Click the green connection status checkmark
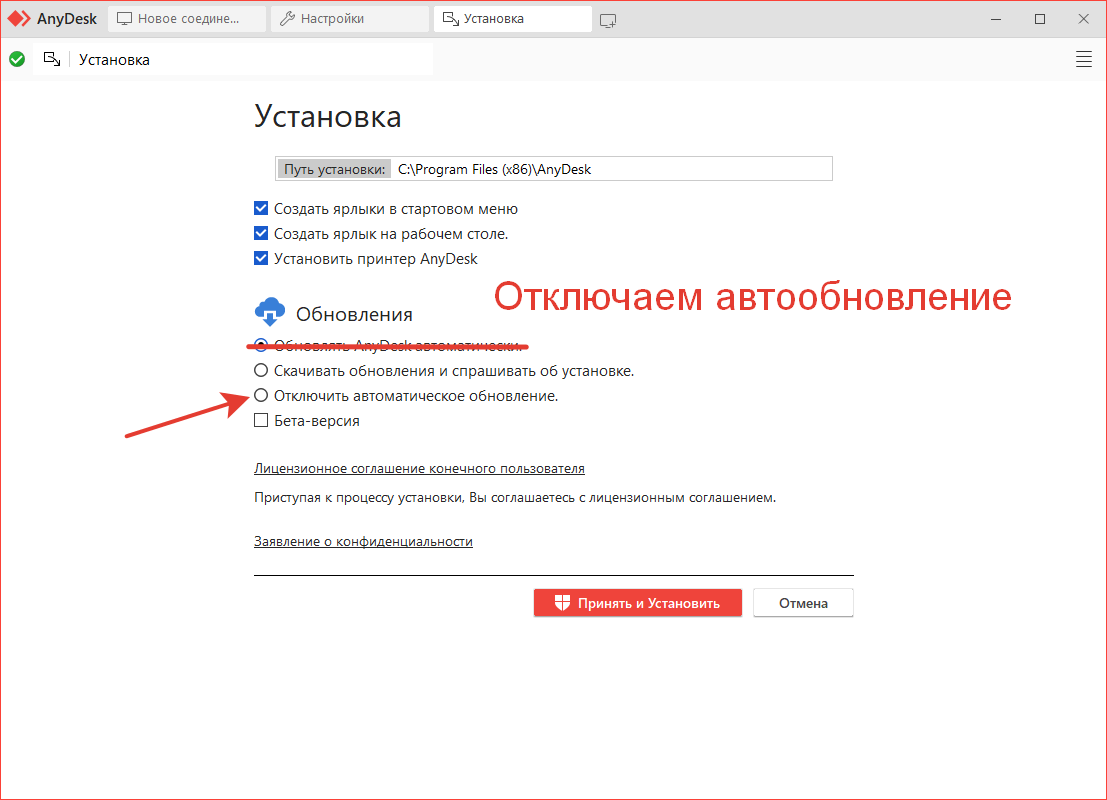This screenshot has width=1107, height=800. (x=17, y=59)
